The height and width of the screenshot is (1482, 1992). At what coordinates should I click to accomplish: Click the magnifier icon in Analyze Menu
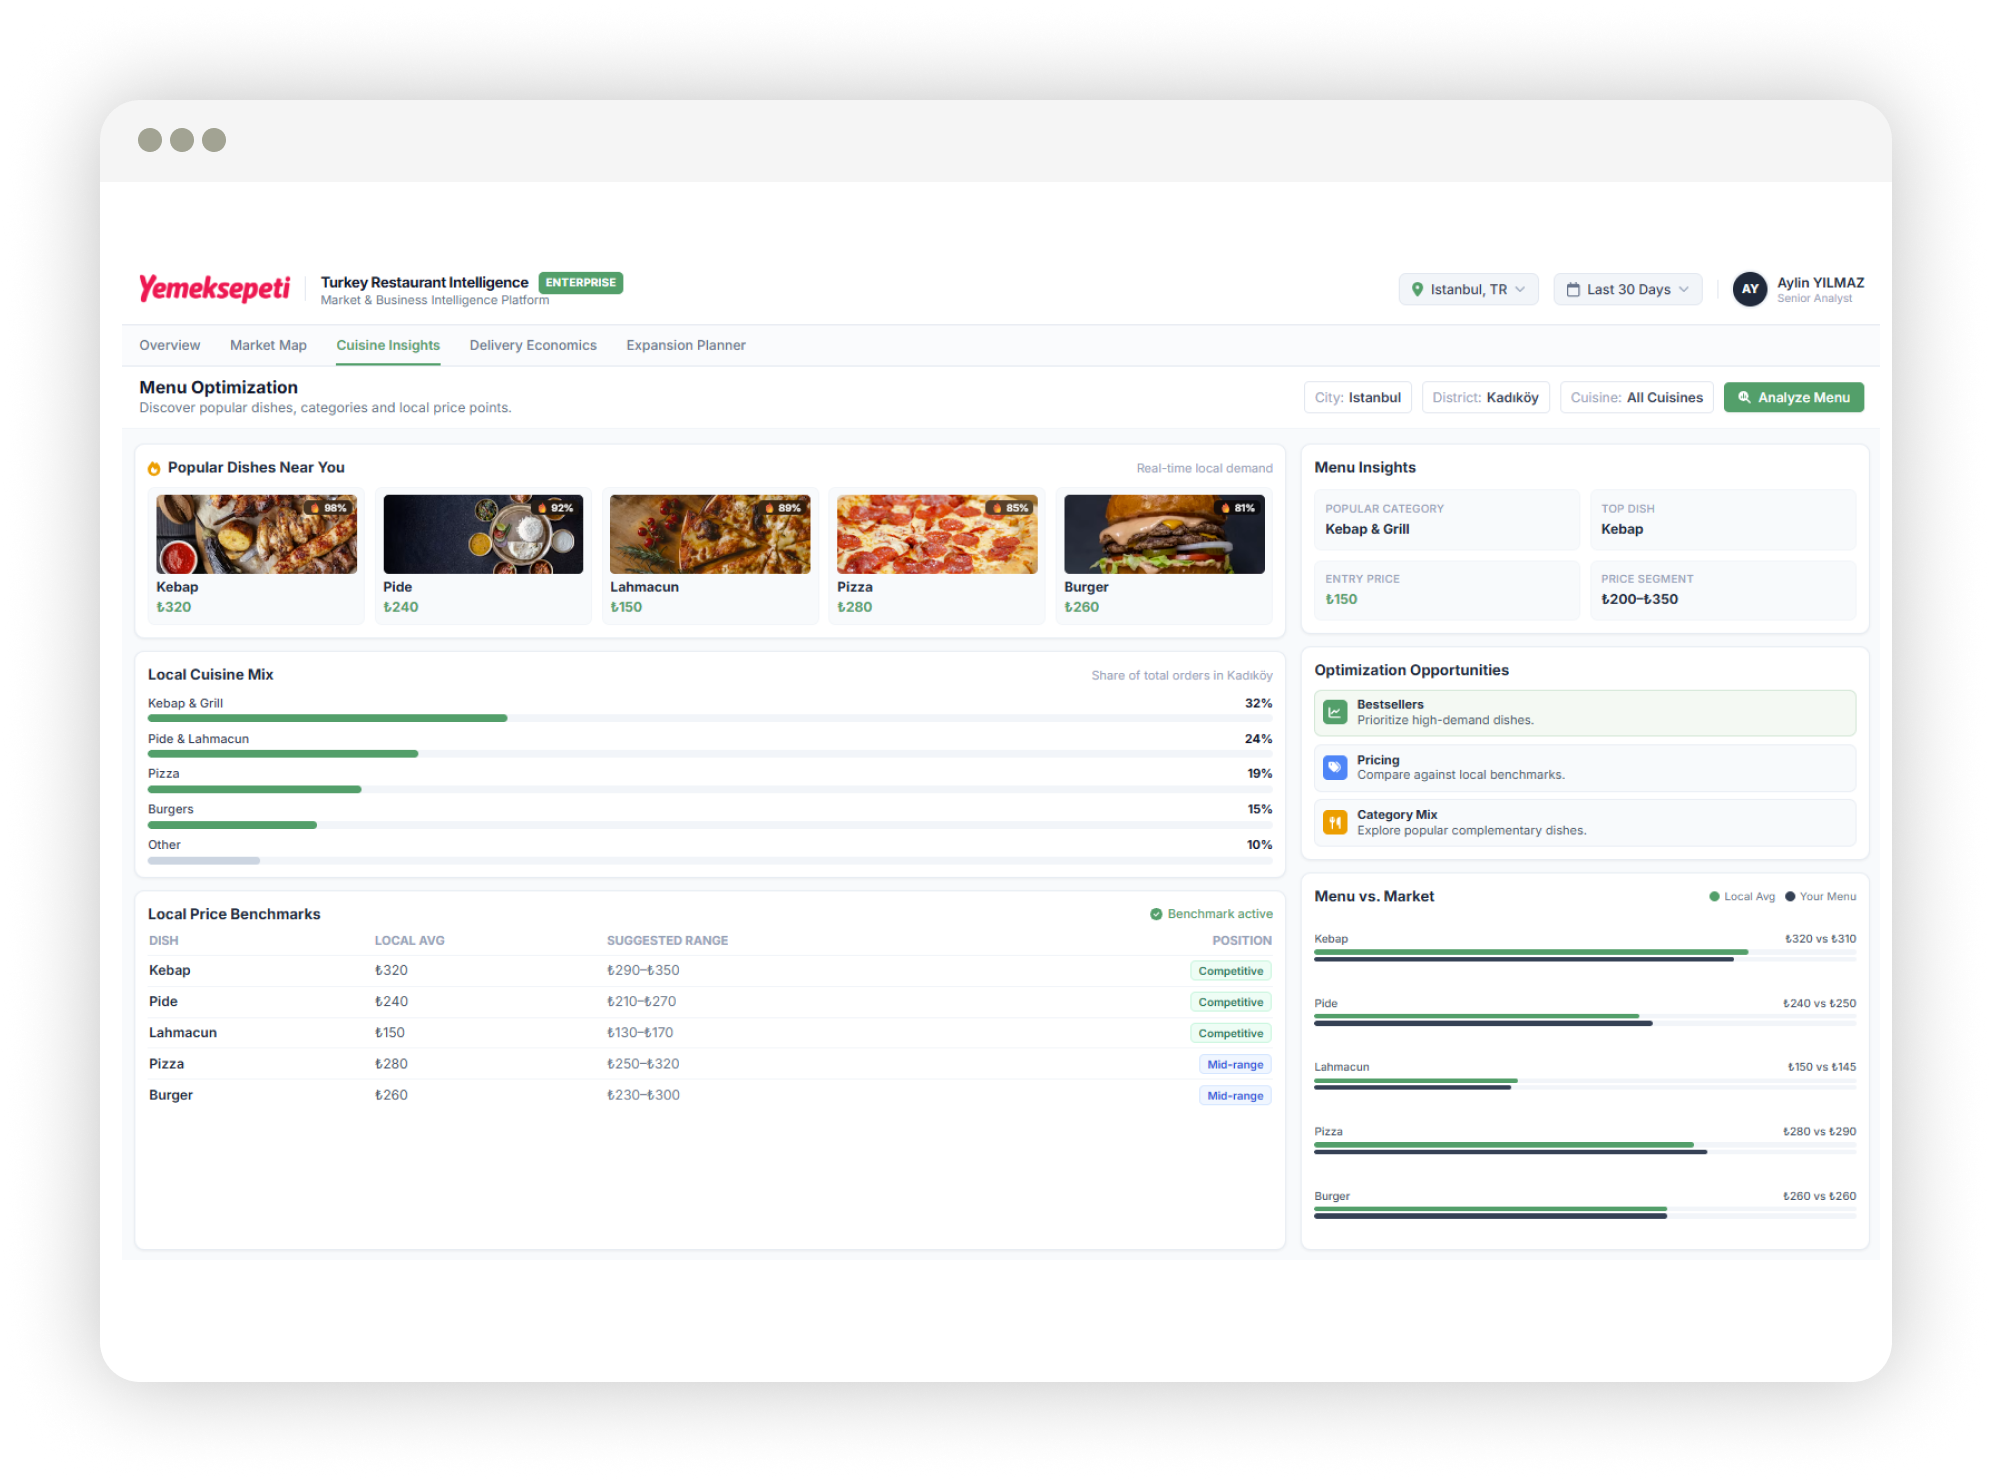1744,397
